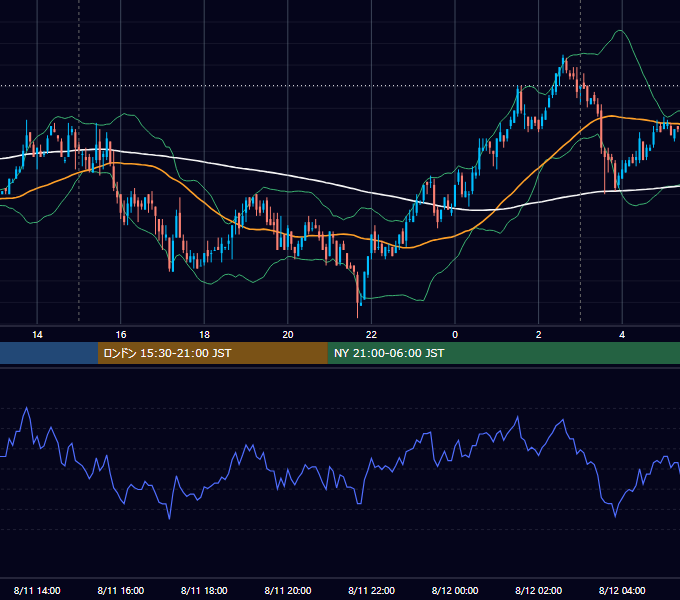
Task: Click the 22 hour label on price chart axis
Action: tap(372, 335)
